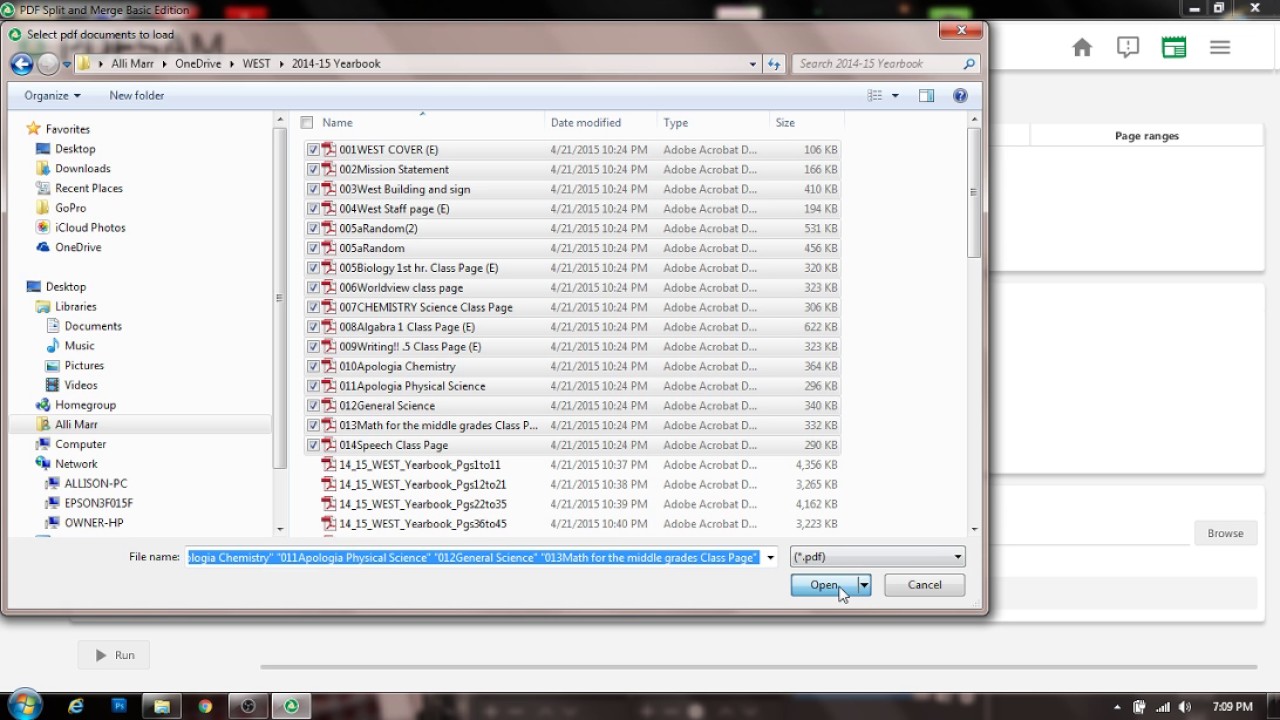Click the home icon in PDFsam window
The height and width of the screenshot is (720, 1280).
coord(1082,48)
